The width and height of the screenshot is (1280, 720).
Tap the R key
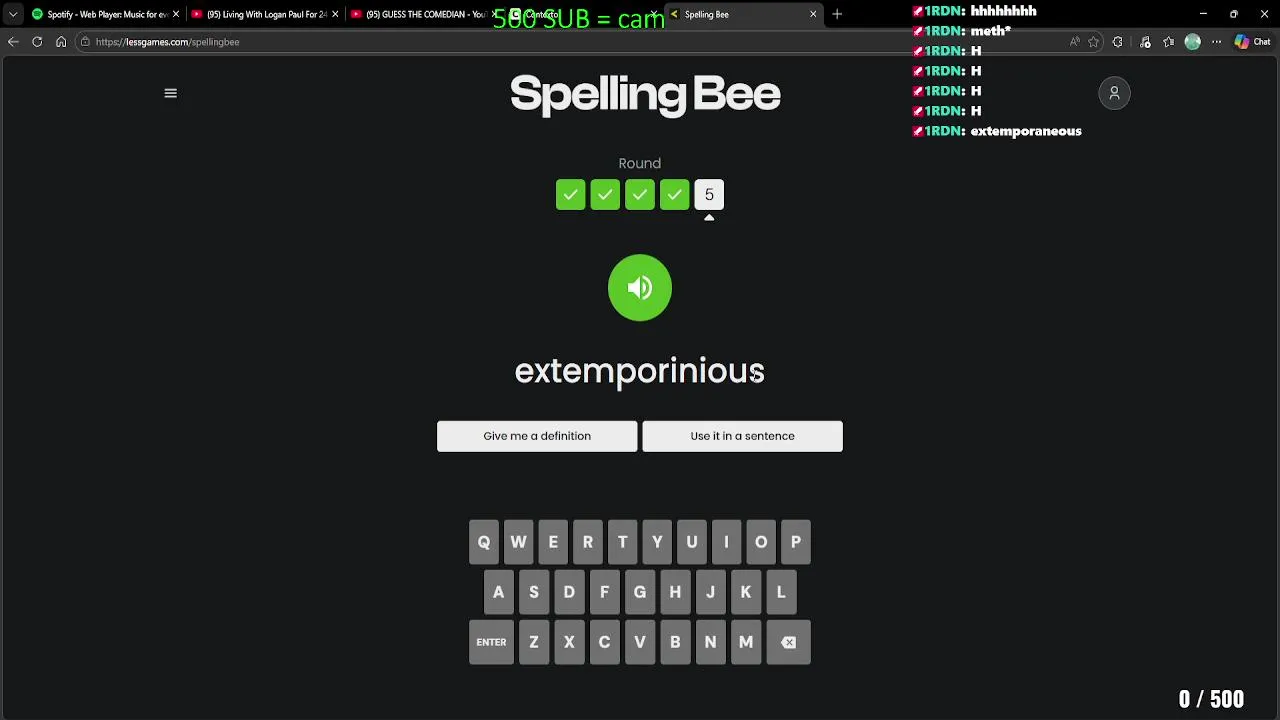coord(588,542)
